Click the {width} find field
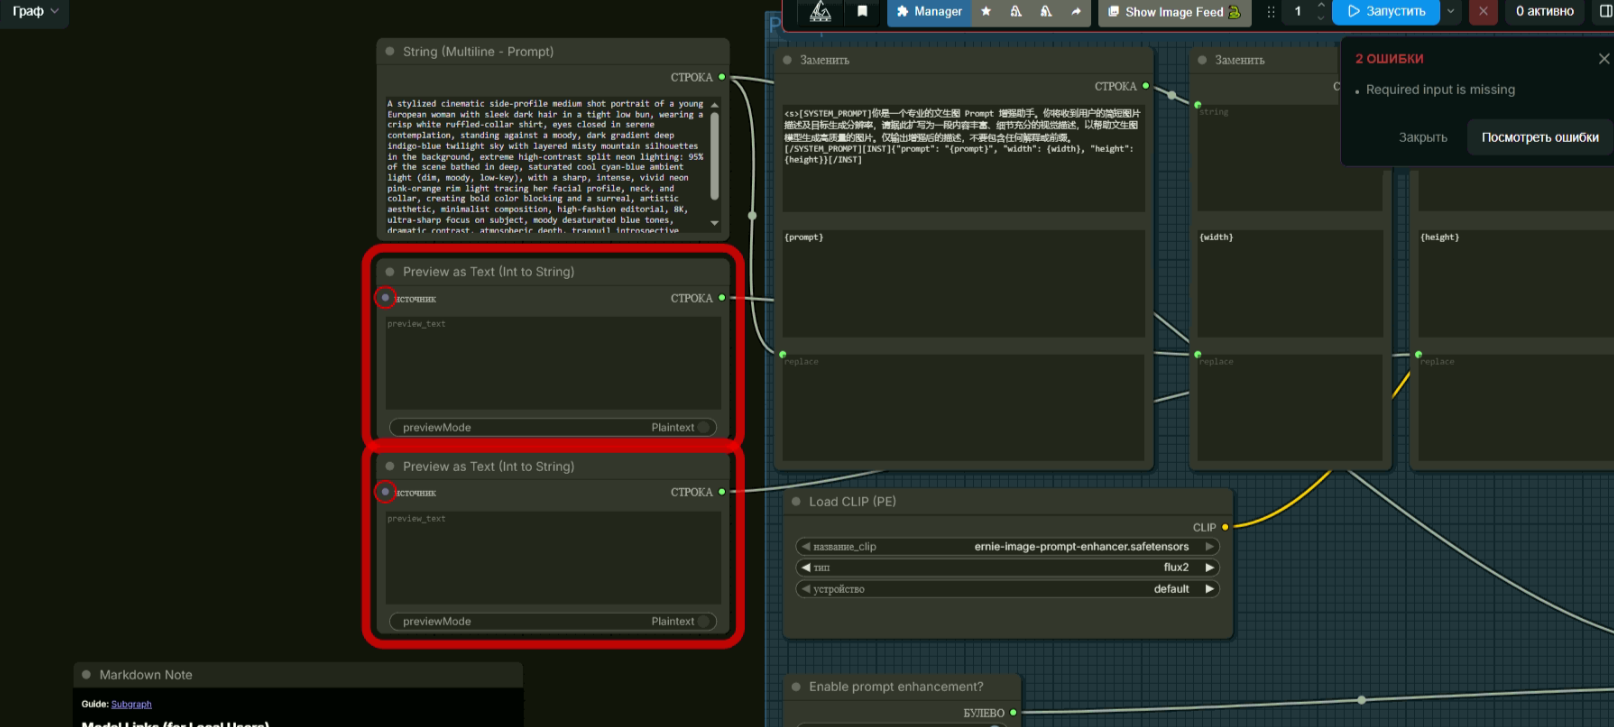The image size is (1614, 727). coord(1290,283)
